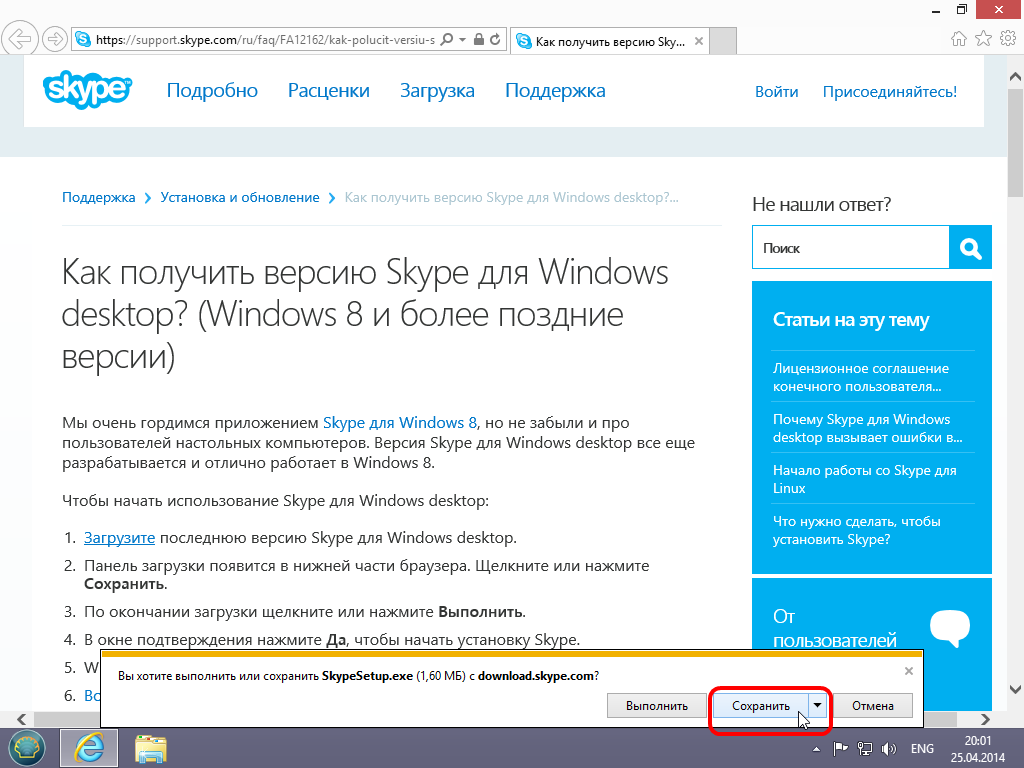Click Выполнить button in download bar
This screenshot has height=768, width=1024.
click(656, 706)
